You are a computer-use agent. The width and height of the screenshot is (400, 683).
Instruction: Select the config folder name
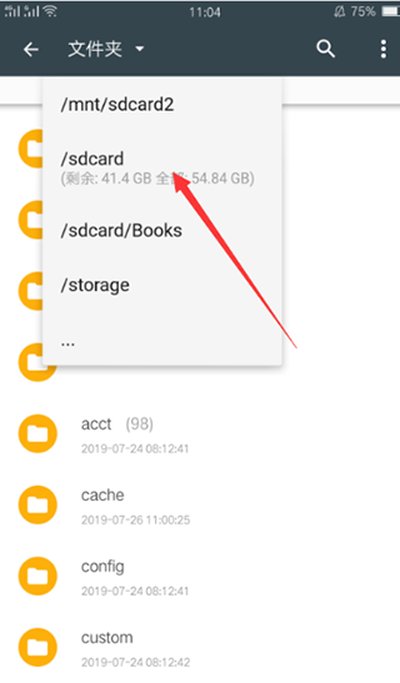tap(102, 567)
